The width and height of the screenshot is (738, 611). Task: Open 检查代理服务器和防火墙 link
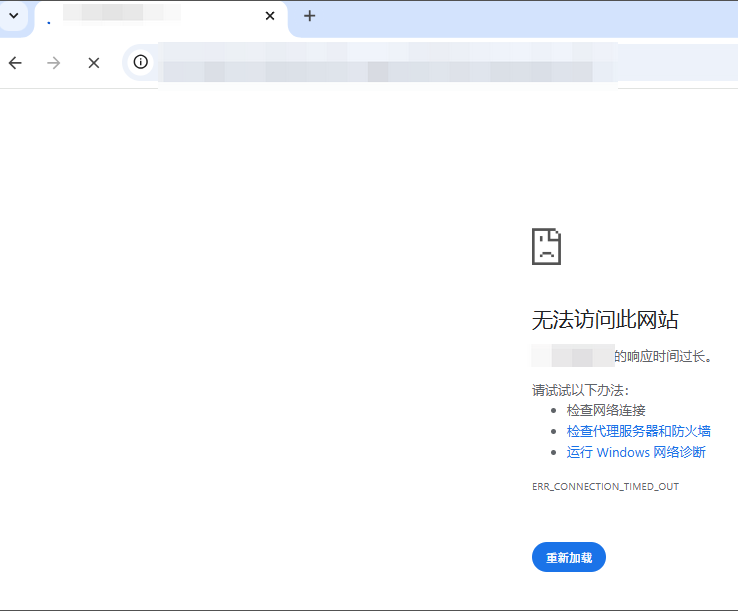(638, 431)
